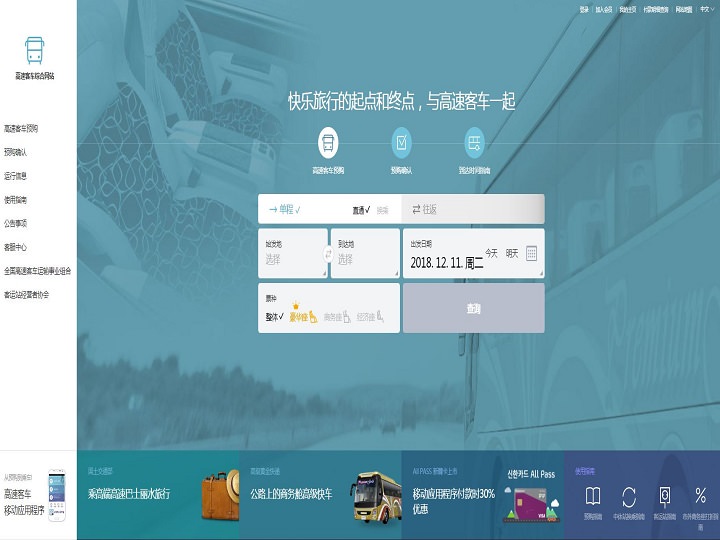
Task: Open 公告事项 in the left sidebar
Action: tap(15, 224)
